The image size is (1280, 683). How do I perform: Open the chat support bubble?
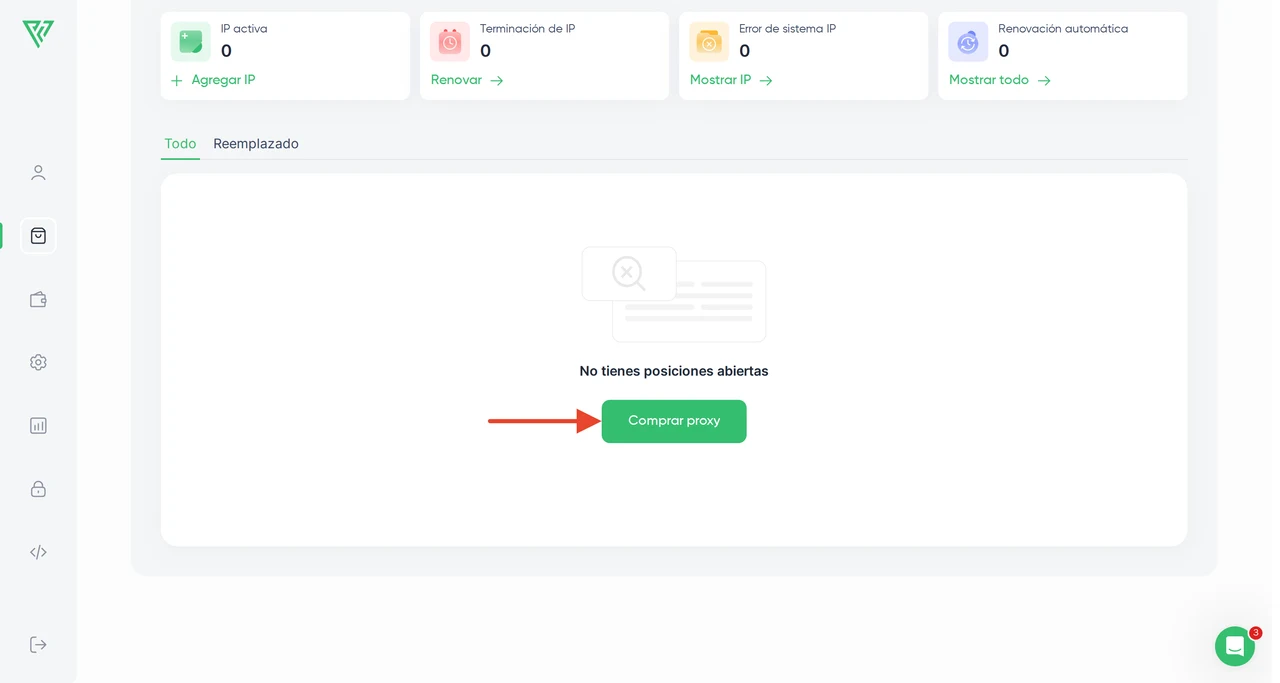tap(1235, 646)
